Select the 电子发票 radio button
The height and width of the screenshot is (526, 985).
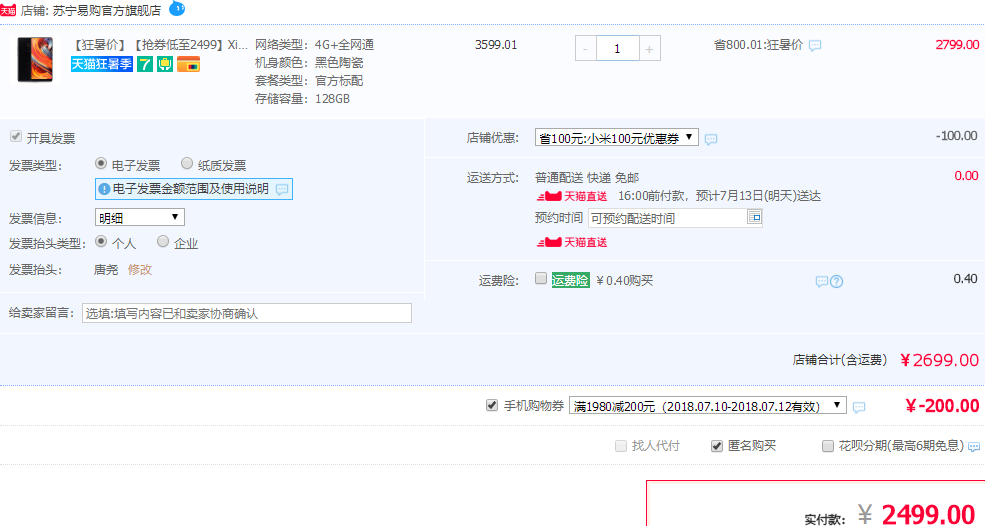[101, 163]
